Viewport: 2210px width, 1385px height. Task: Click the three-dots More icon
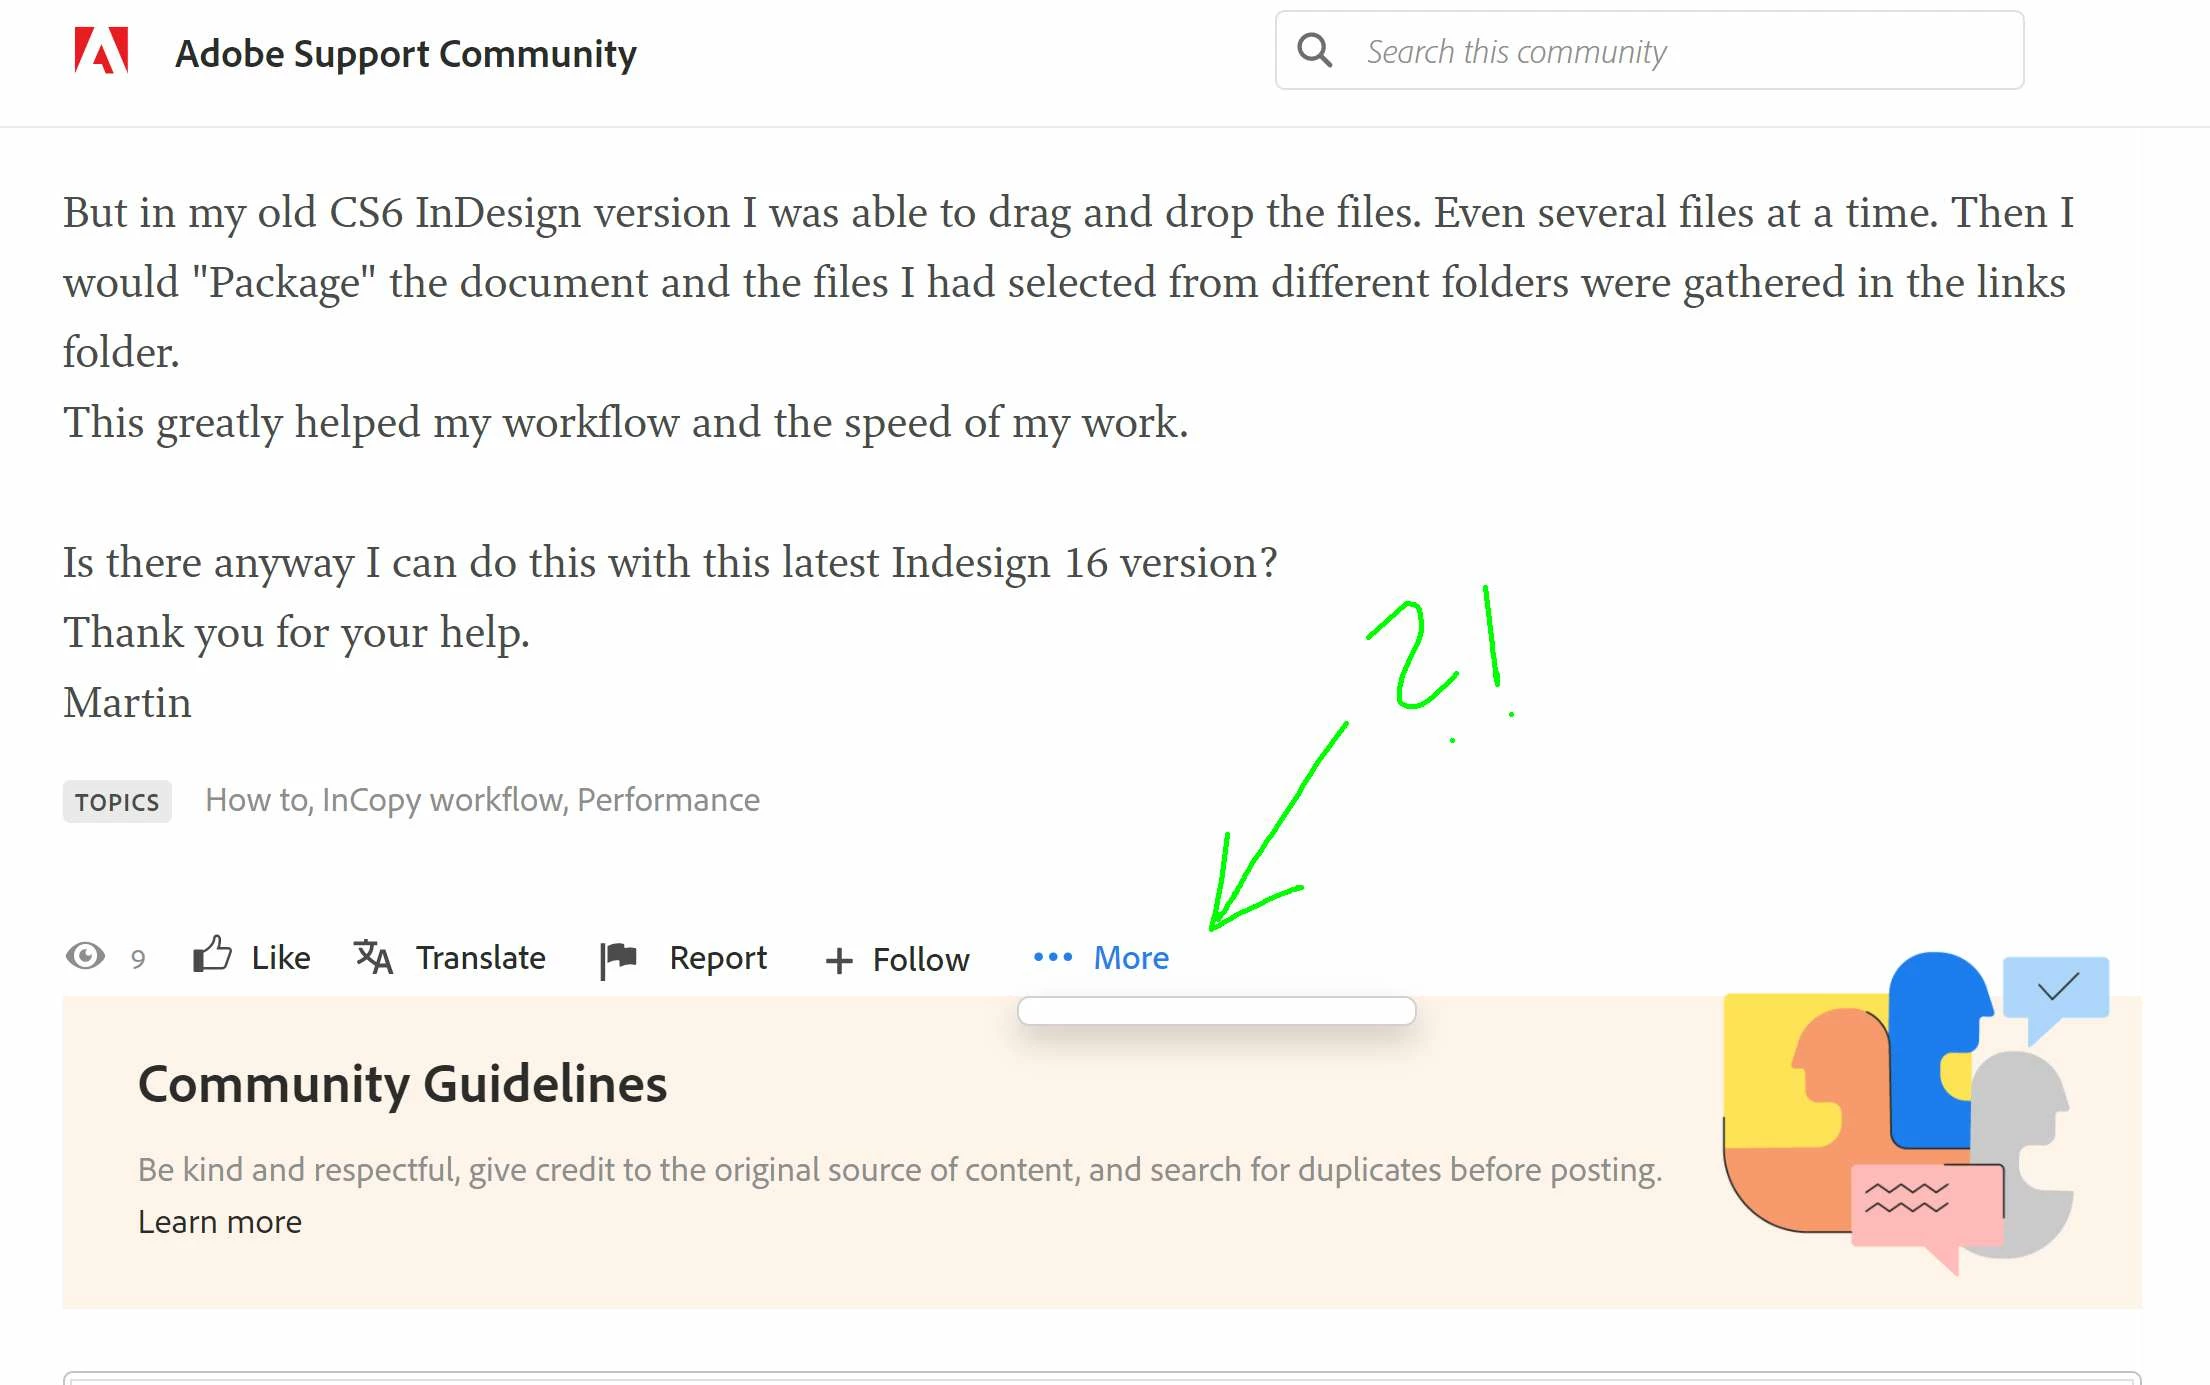point(1052,957)
